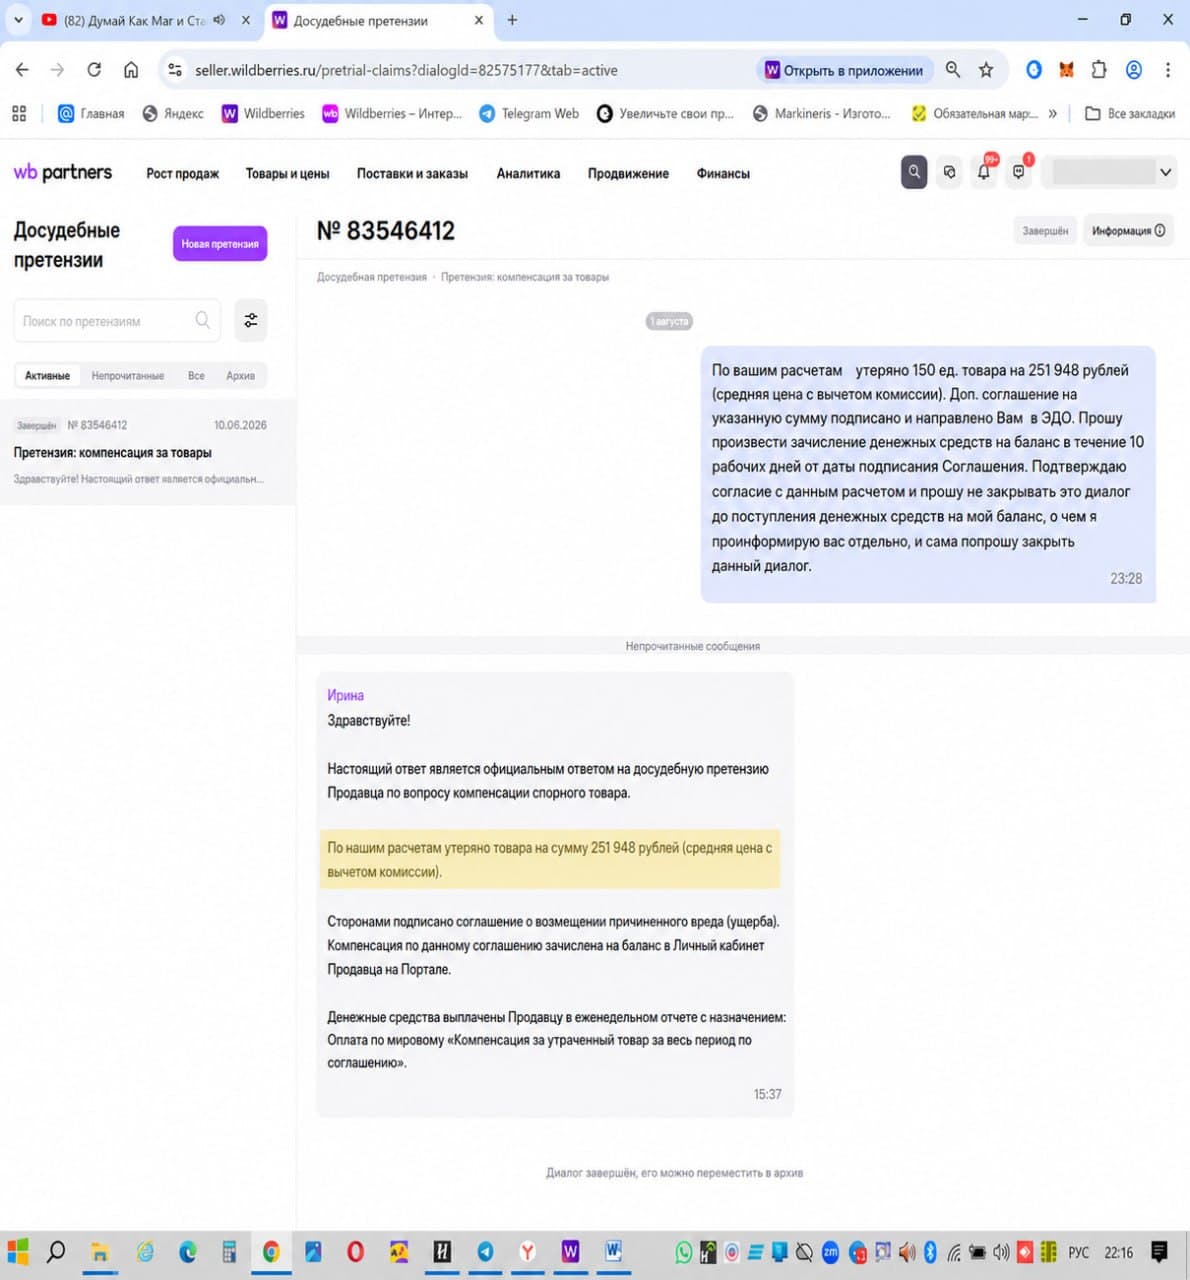Click the Поиск по претензиям search field

coord(118,320)
